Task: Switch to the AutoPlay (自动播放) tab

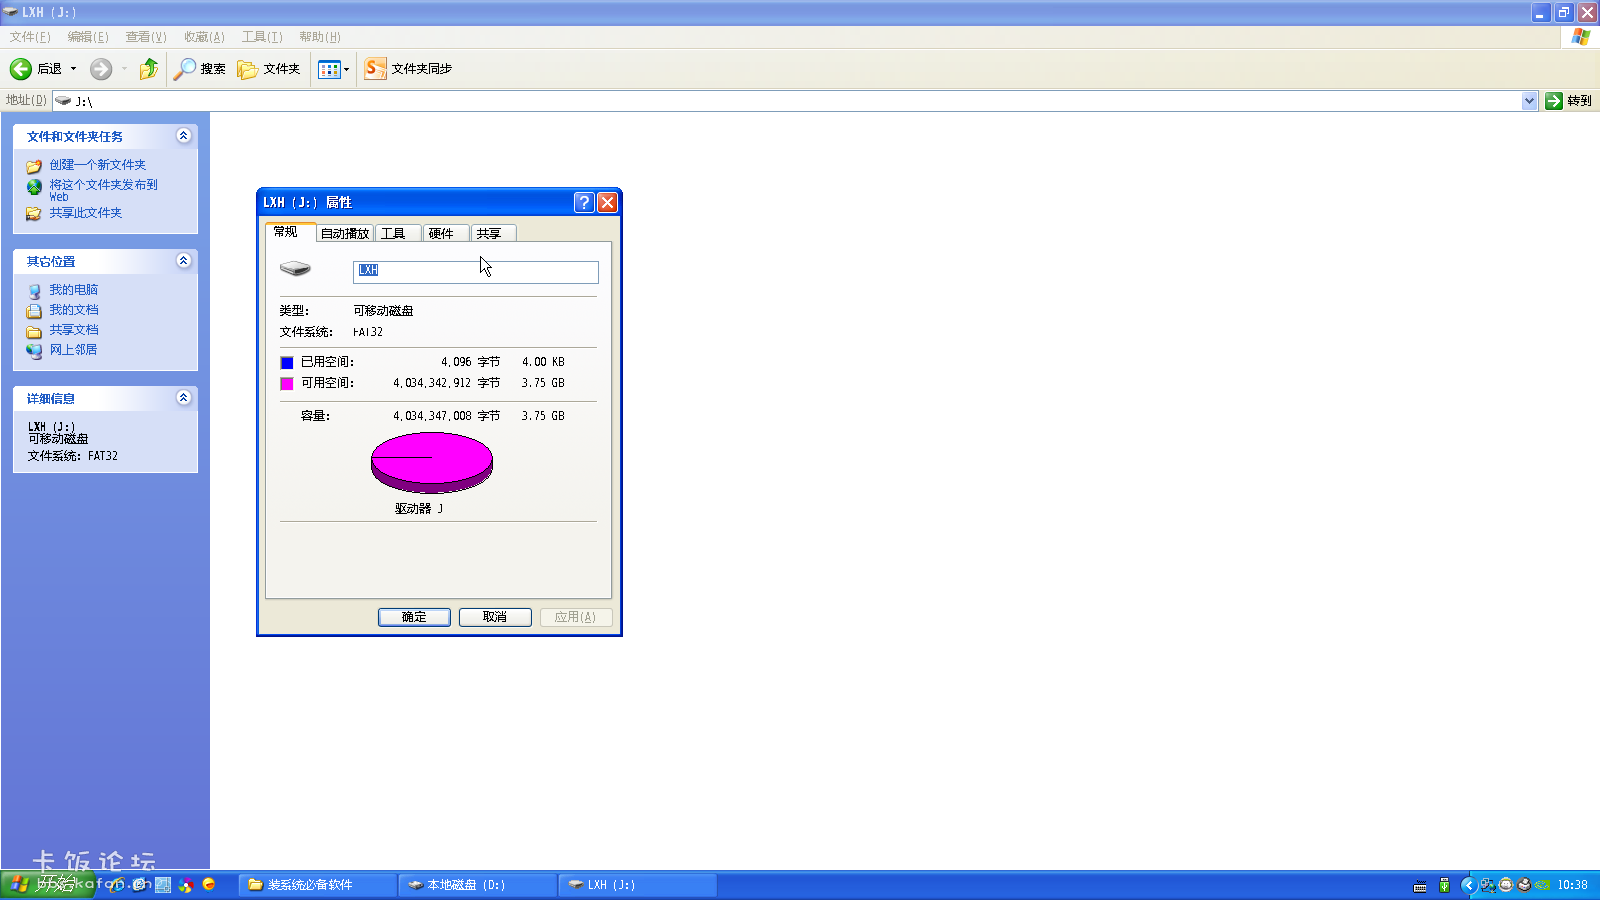Action: (345, 234)
